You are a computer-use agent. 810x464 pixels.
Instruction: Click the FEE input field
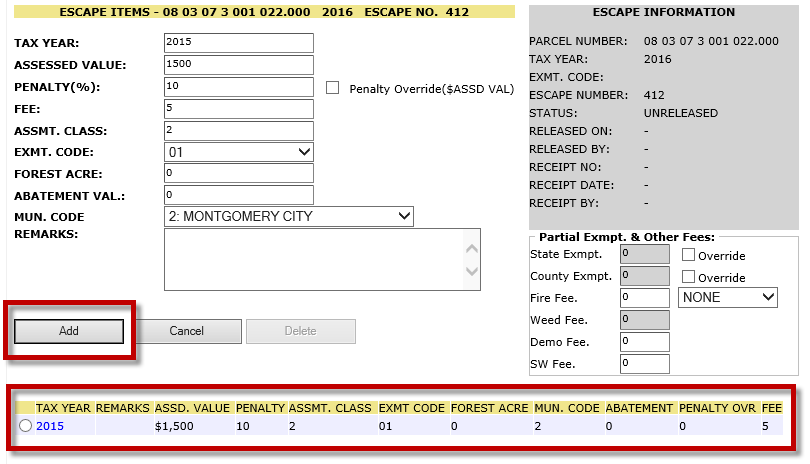239,109
